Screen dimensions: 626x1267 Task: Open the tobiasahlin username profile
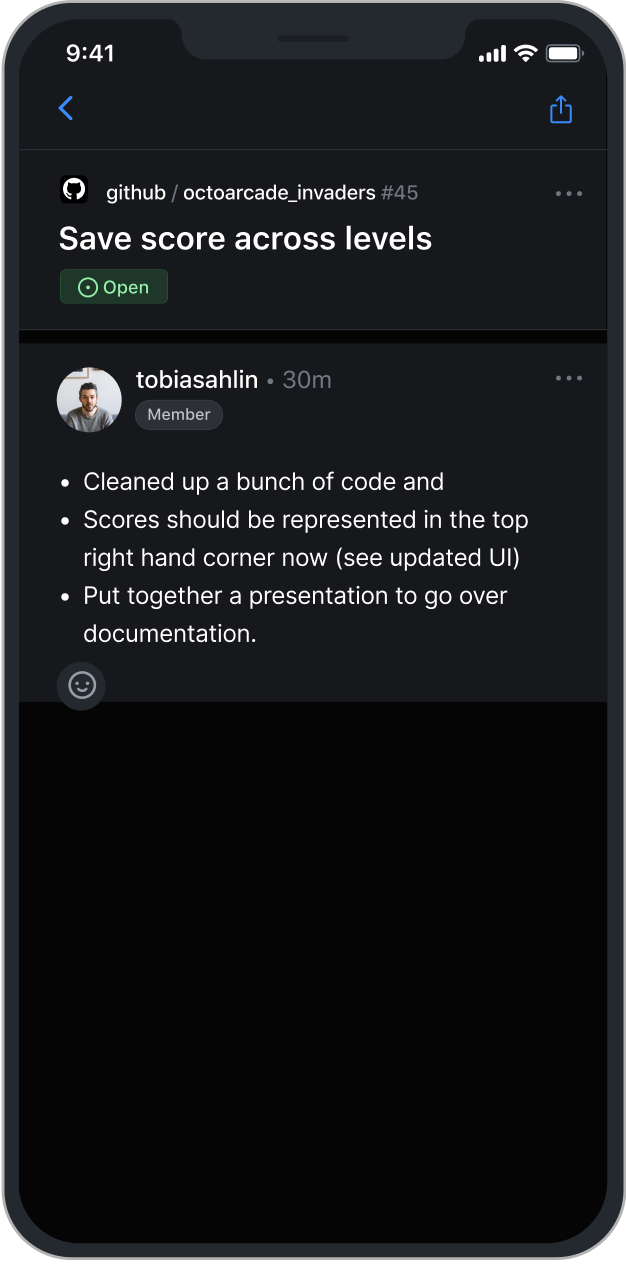click(x=197, y=380)
